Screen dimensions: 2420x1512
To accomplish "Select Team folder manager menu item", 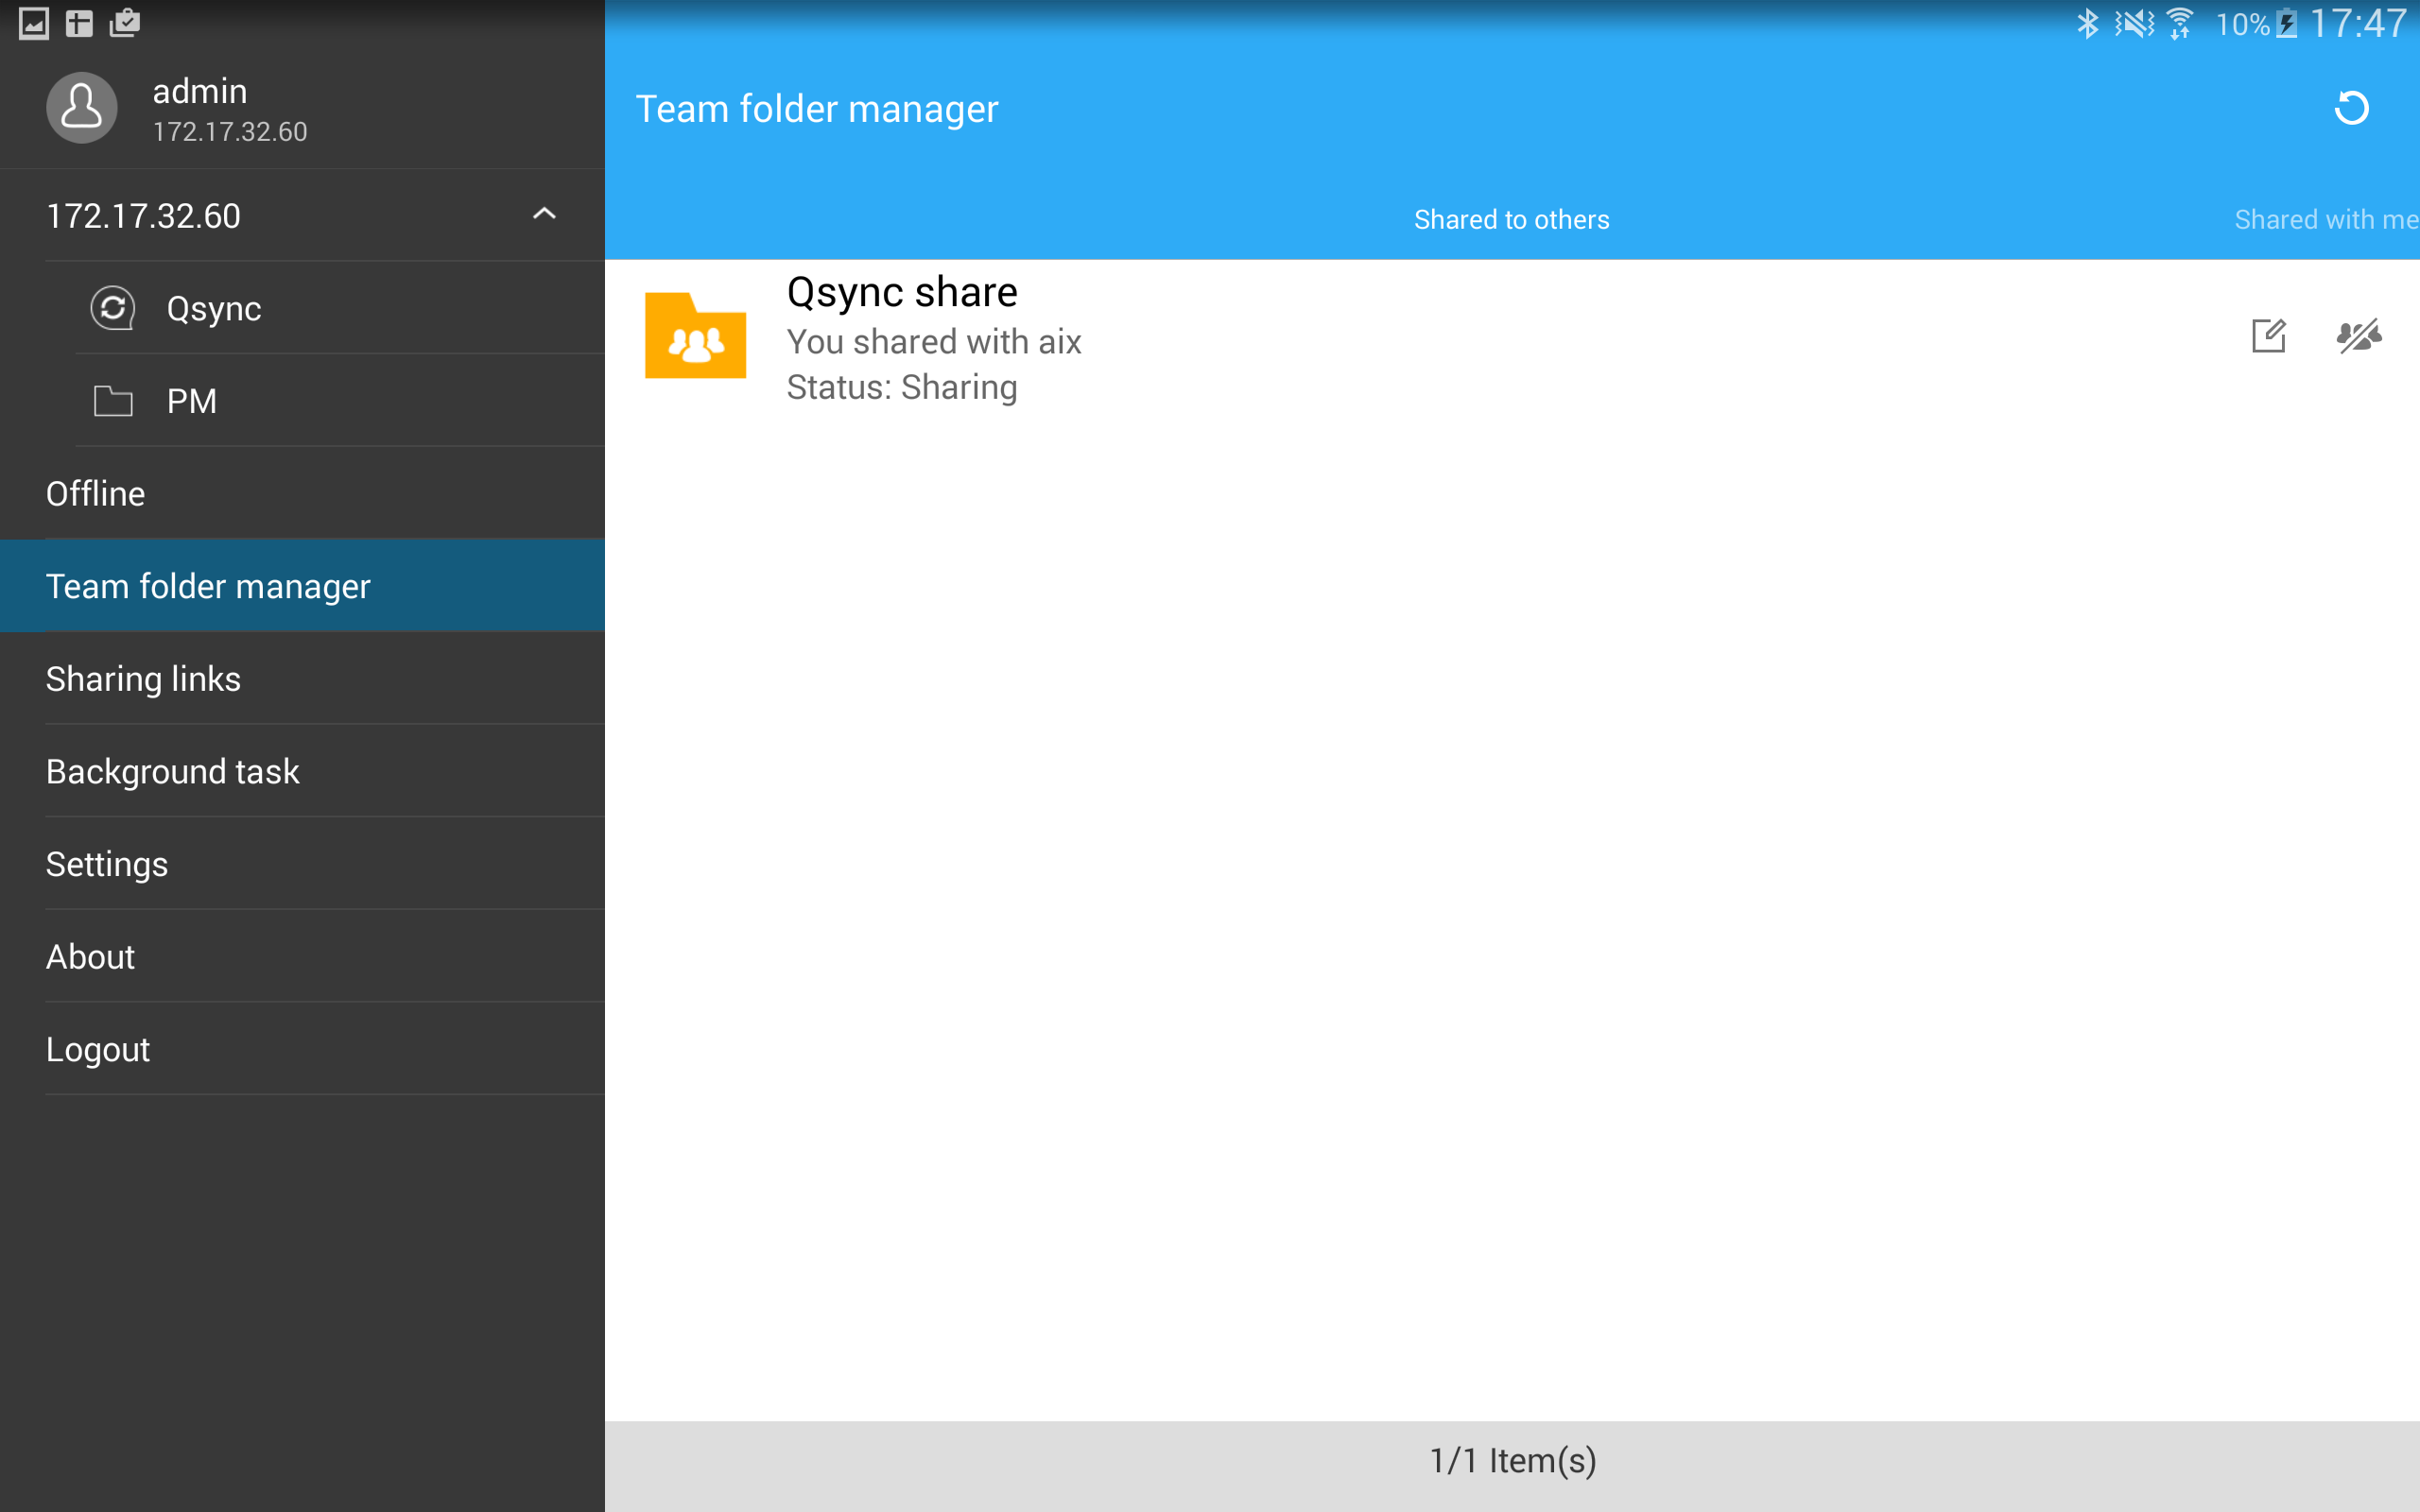I will pos(208,586).
